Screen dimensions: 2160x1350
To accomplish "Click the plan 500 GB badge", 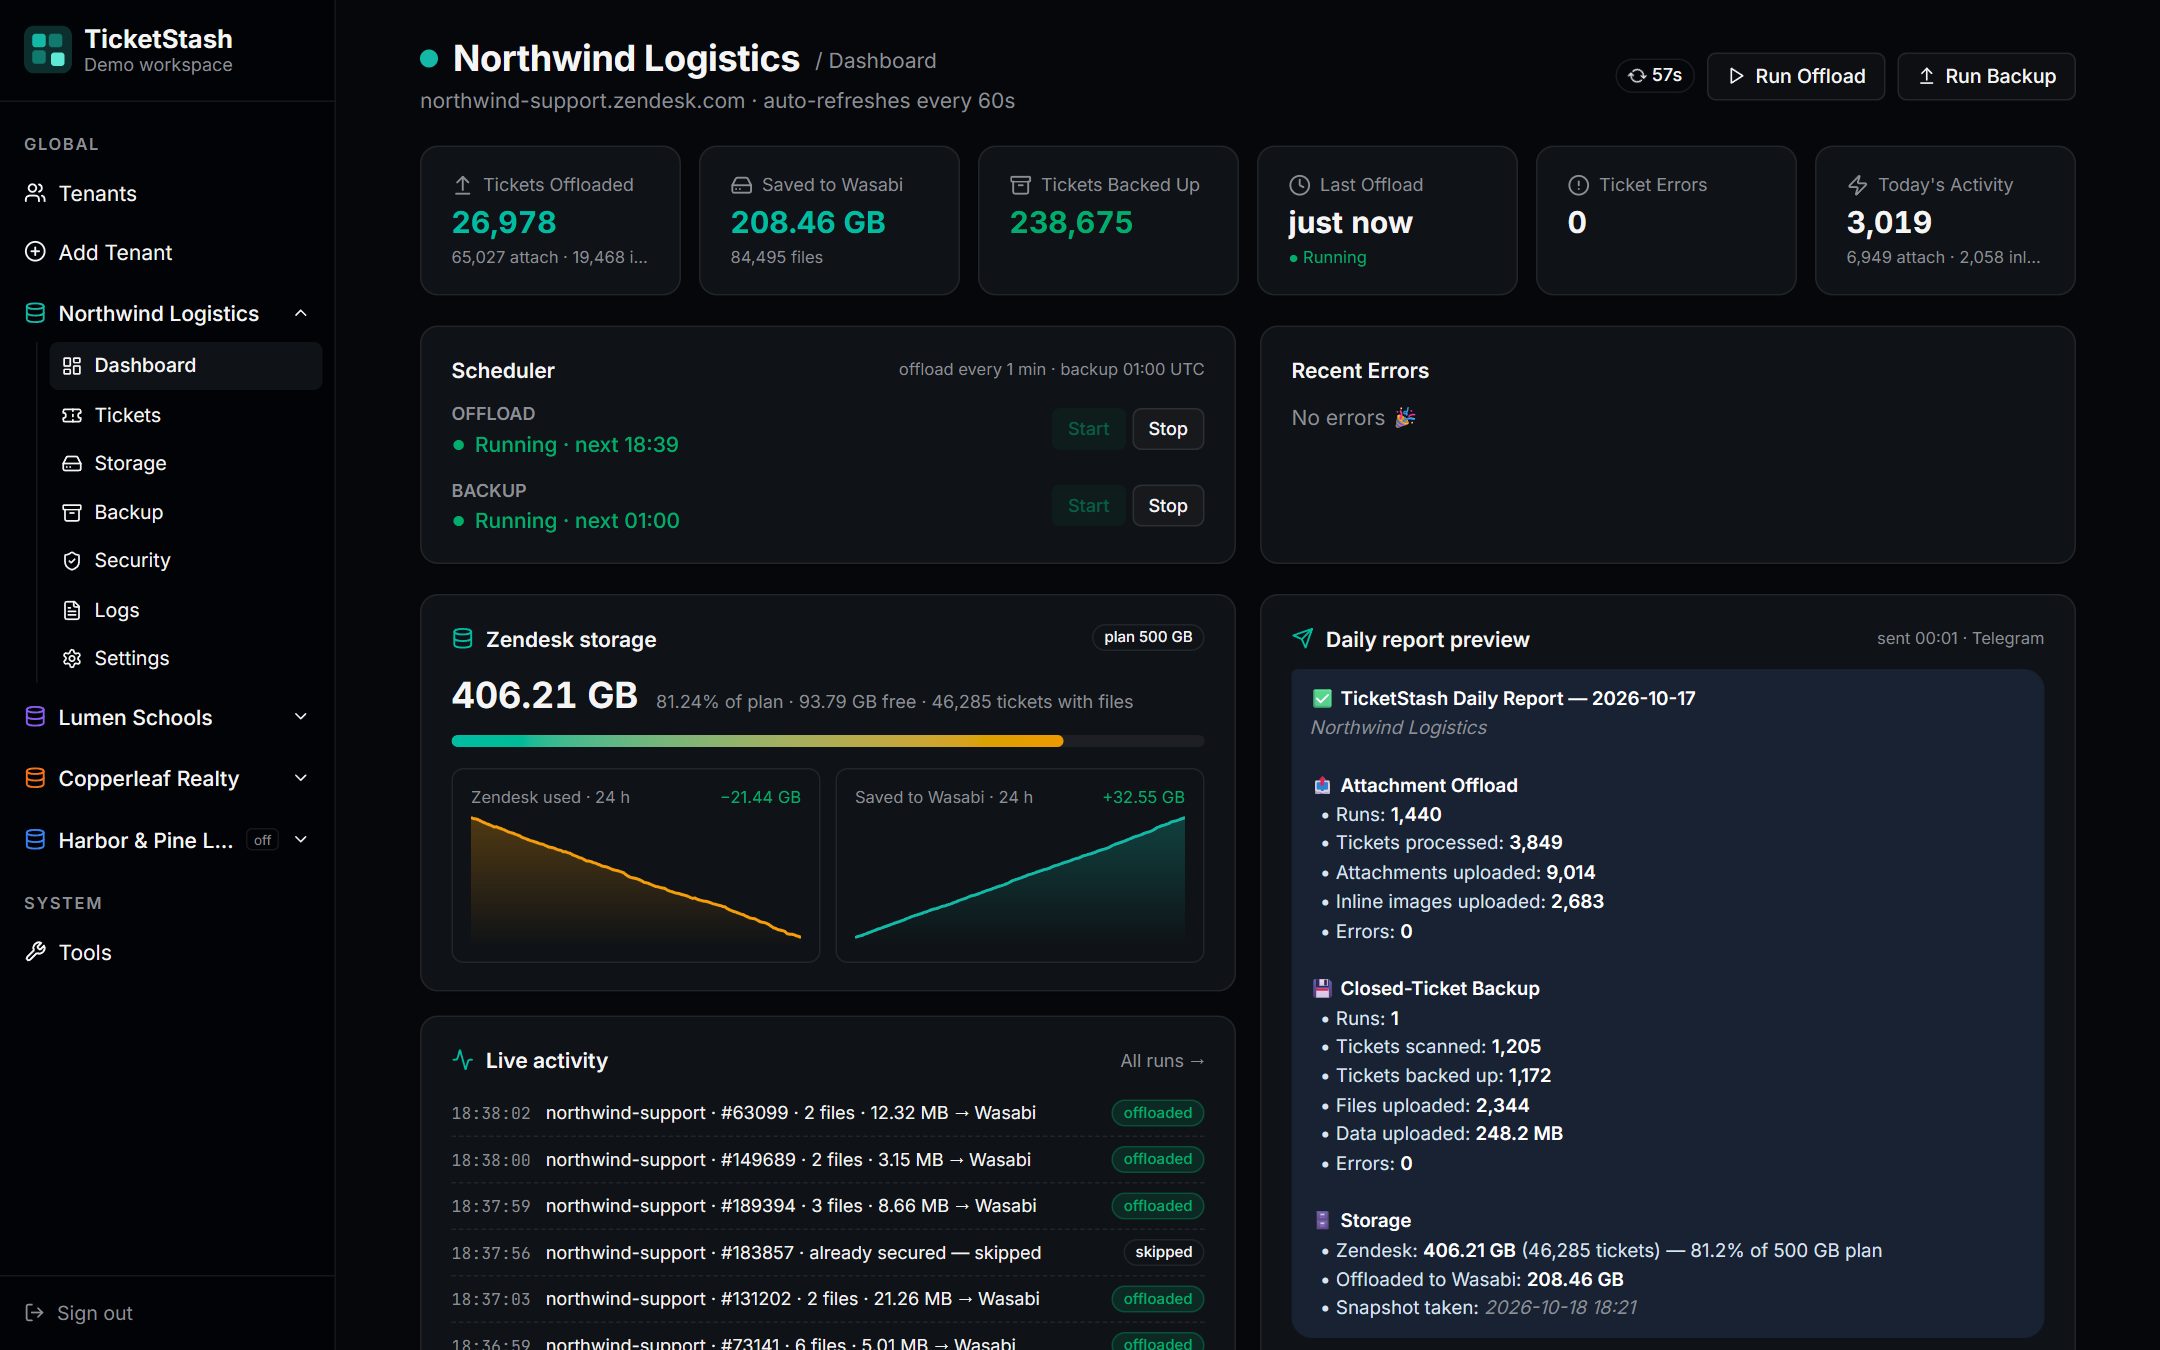I will tap(1148, 637).
